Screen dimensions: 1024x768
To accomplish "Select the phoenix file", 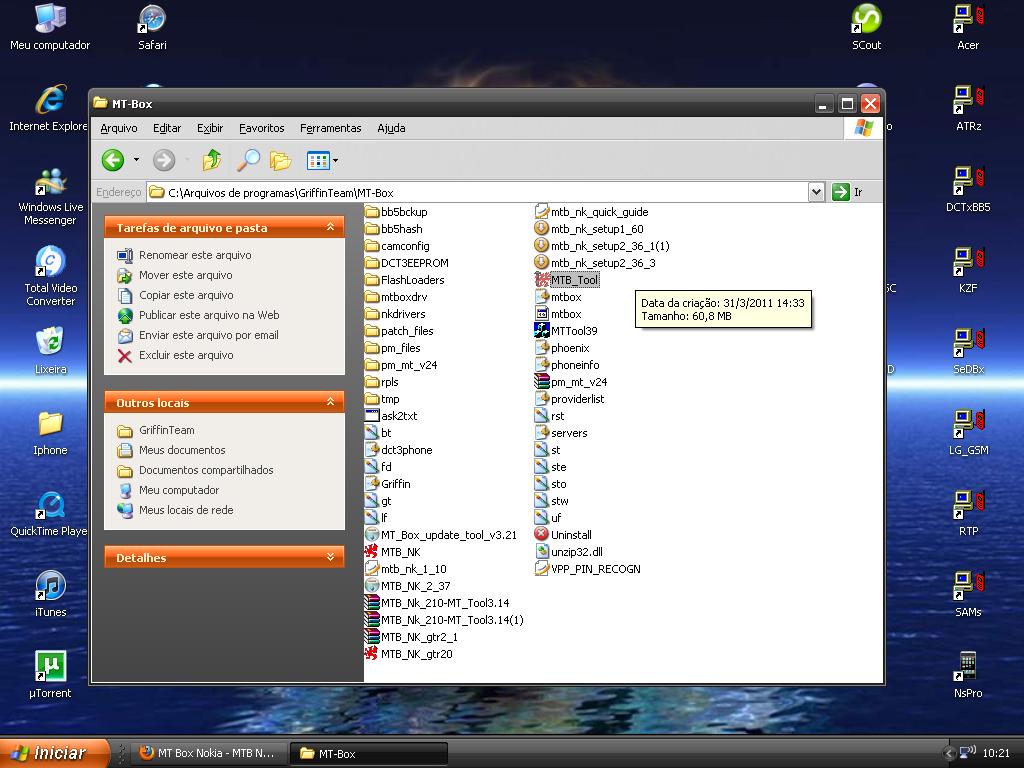I will tap(562, 348).
